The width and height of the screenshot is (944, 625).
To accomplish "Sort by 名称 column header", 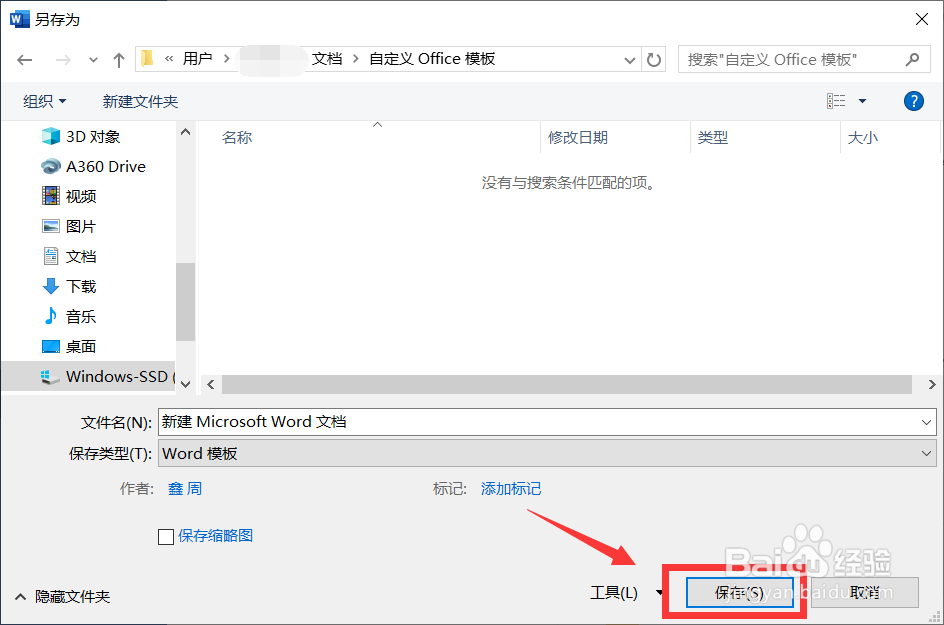I will [237, 138].
